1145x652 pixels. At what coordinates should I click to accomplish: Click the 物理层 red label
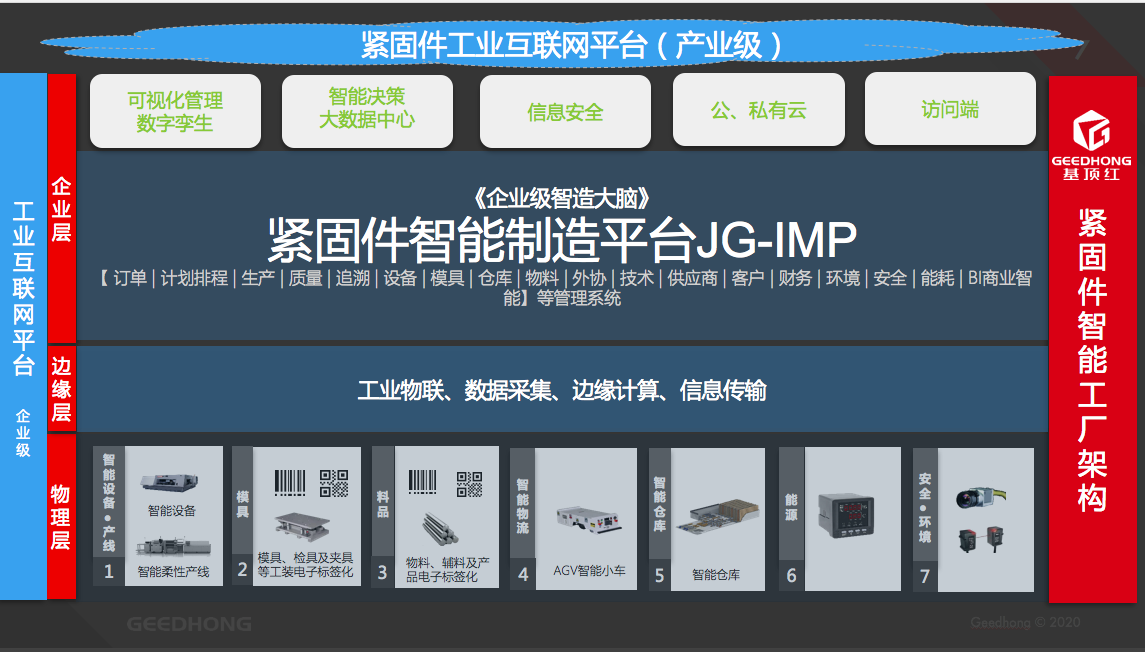(x=61, y=516)
